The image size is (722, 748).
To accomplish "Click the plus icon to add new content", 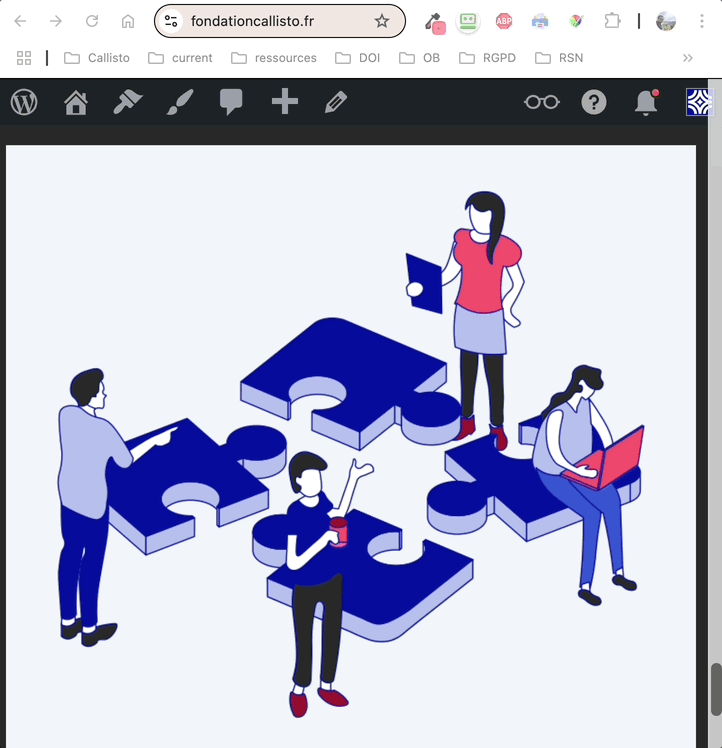I will tap(284, 102).
